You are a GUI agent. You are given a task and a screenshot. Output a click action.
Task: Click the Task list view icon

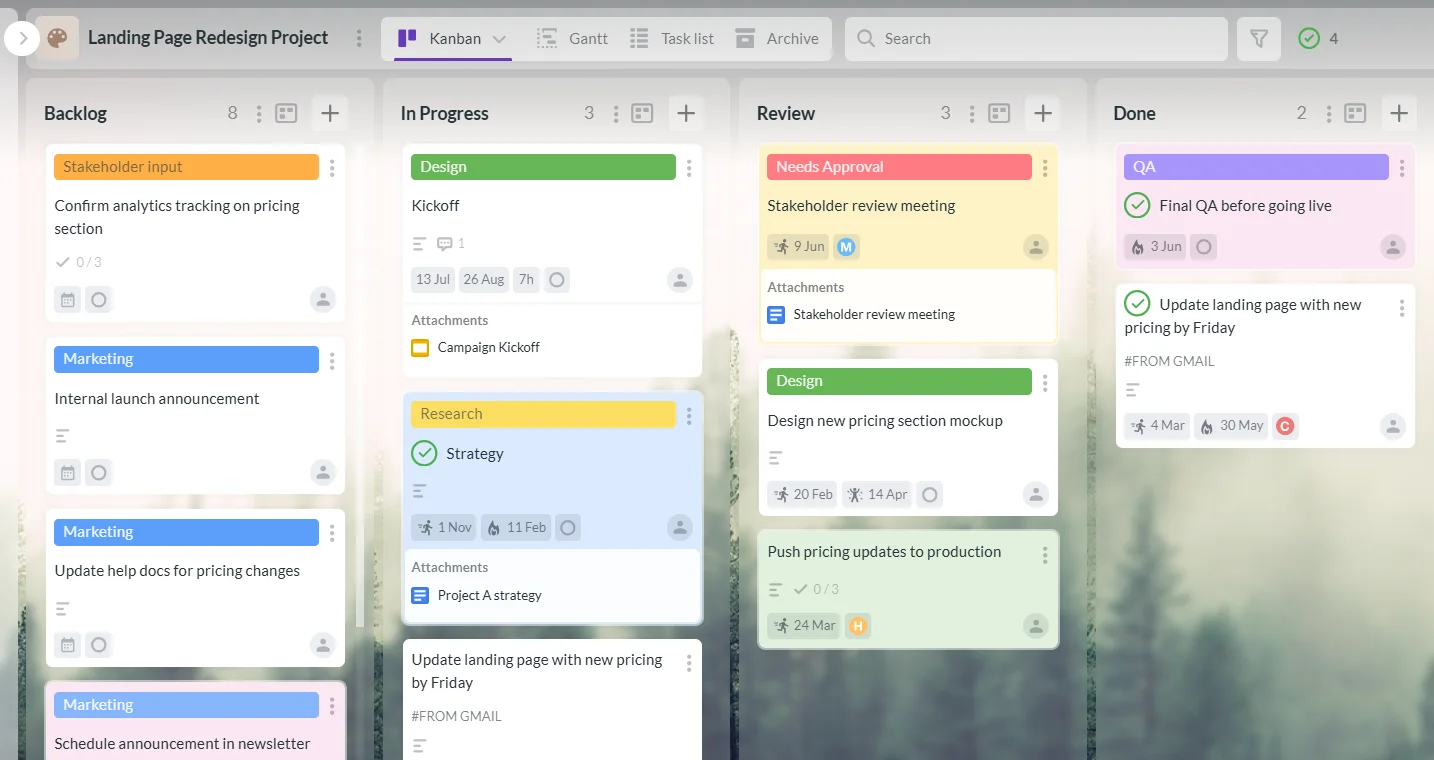pos(639,38)
